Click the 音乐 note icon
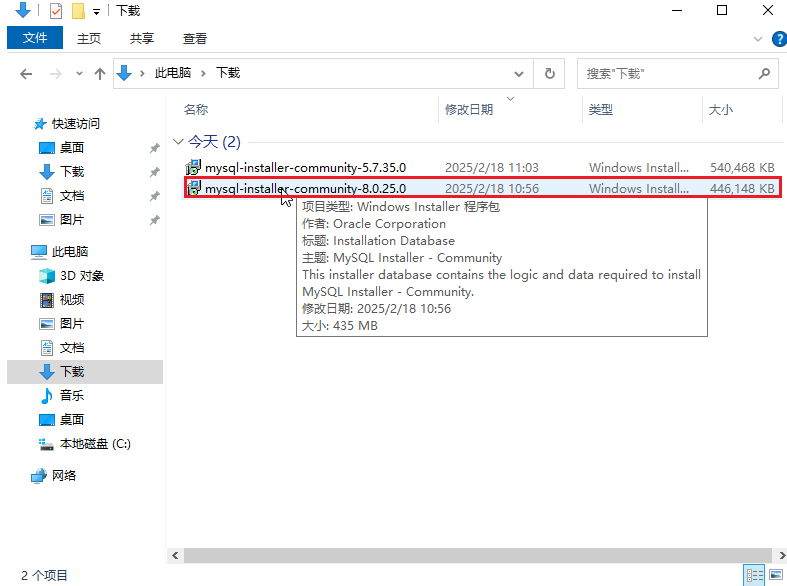This screenshot has width=787, height=586. (47, 396)
